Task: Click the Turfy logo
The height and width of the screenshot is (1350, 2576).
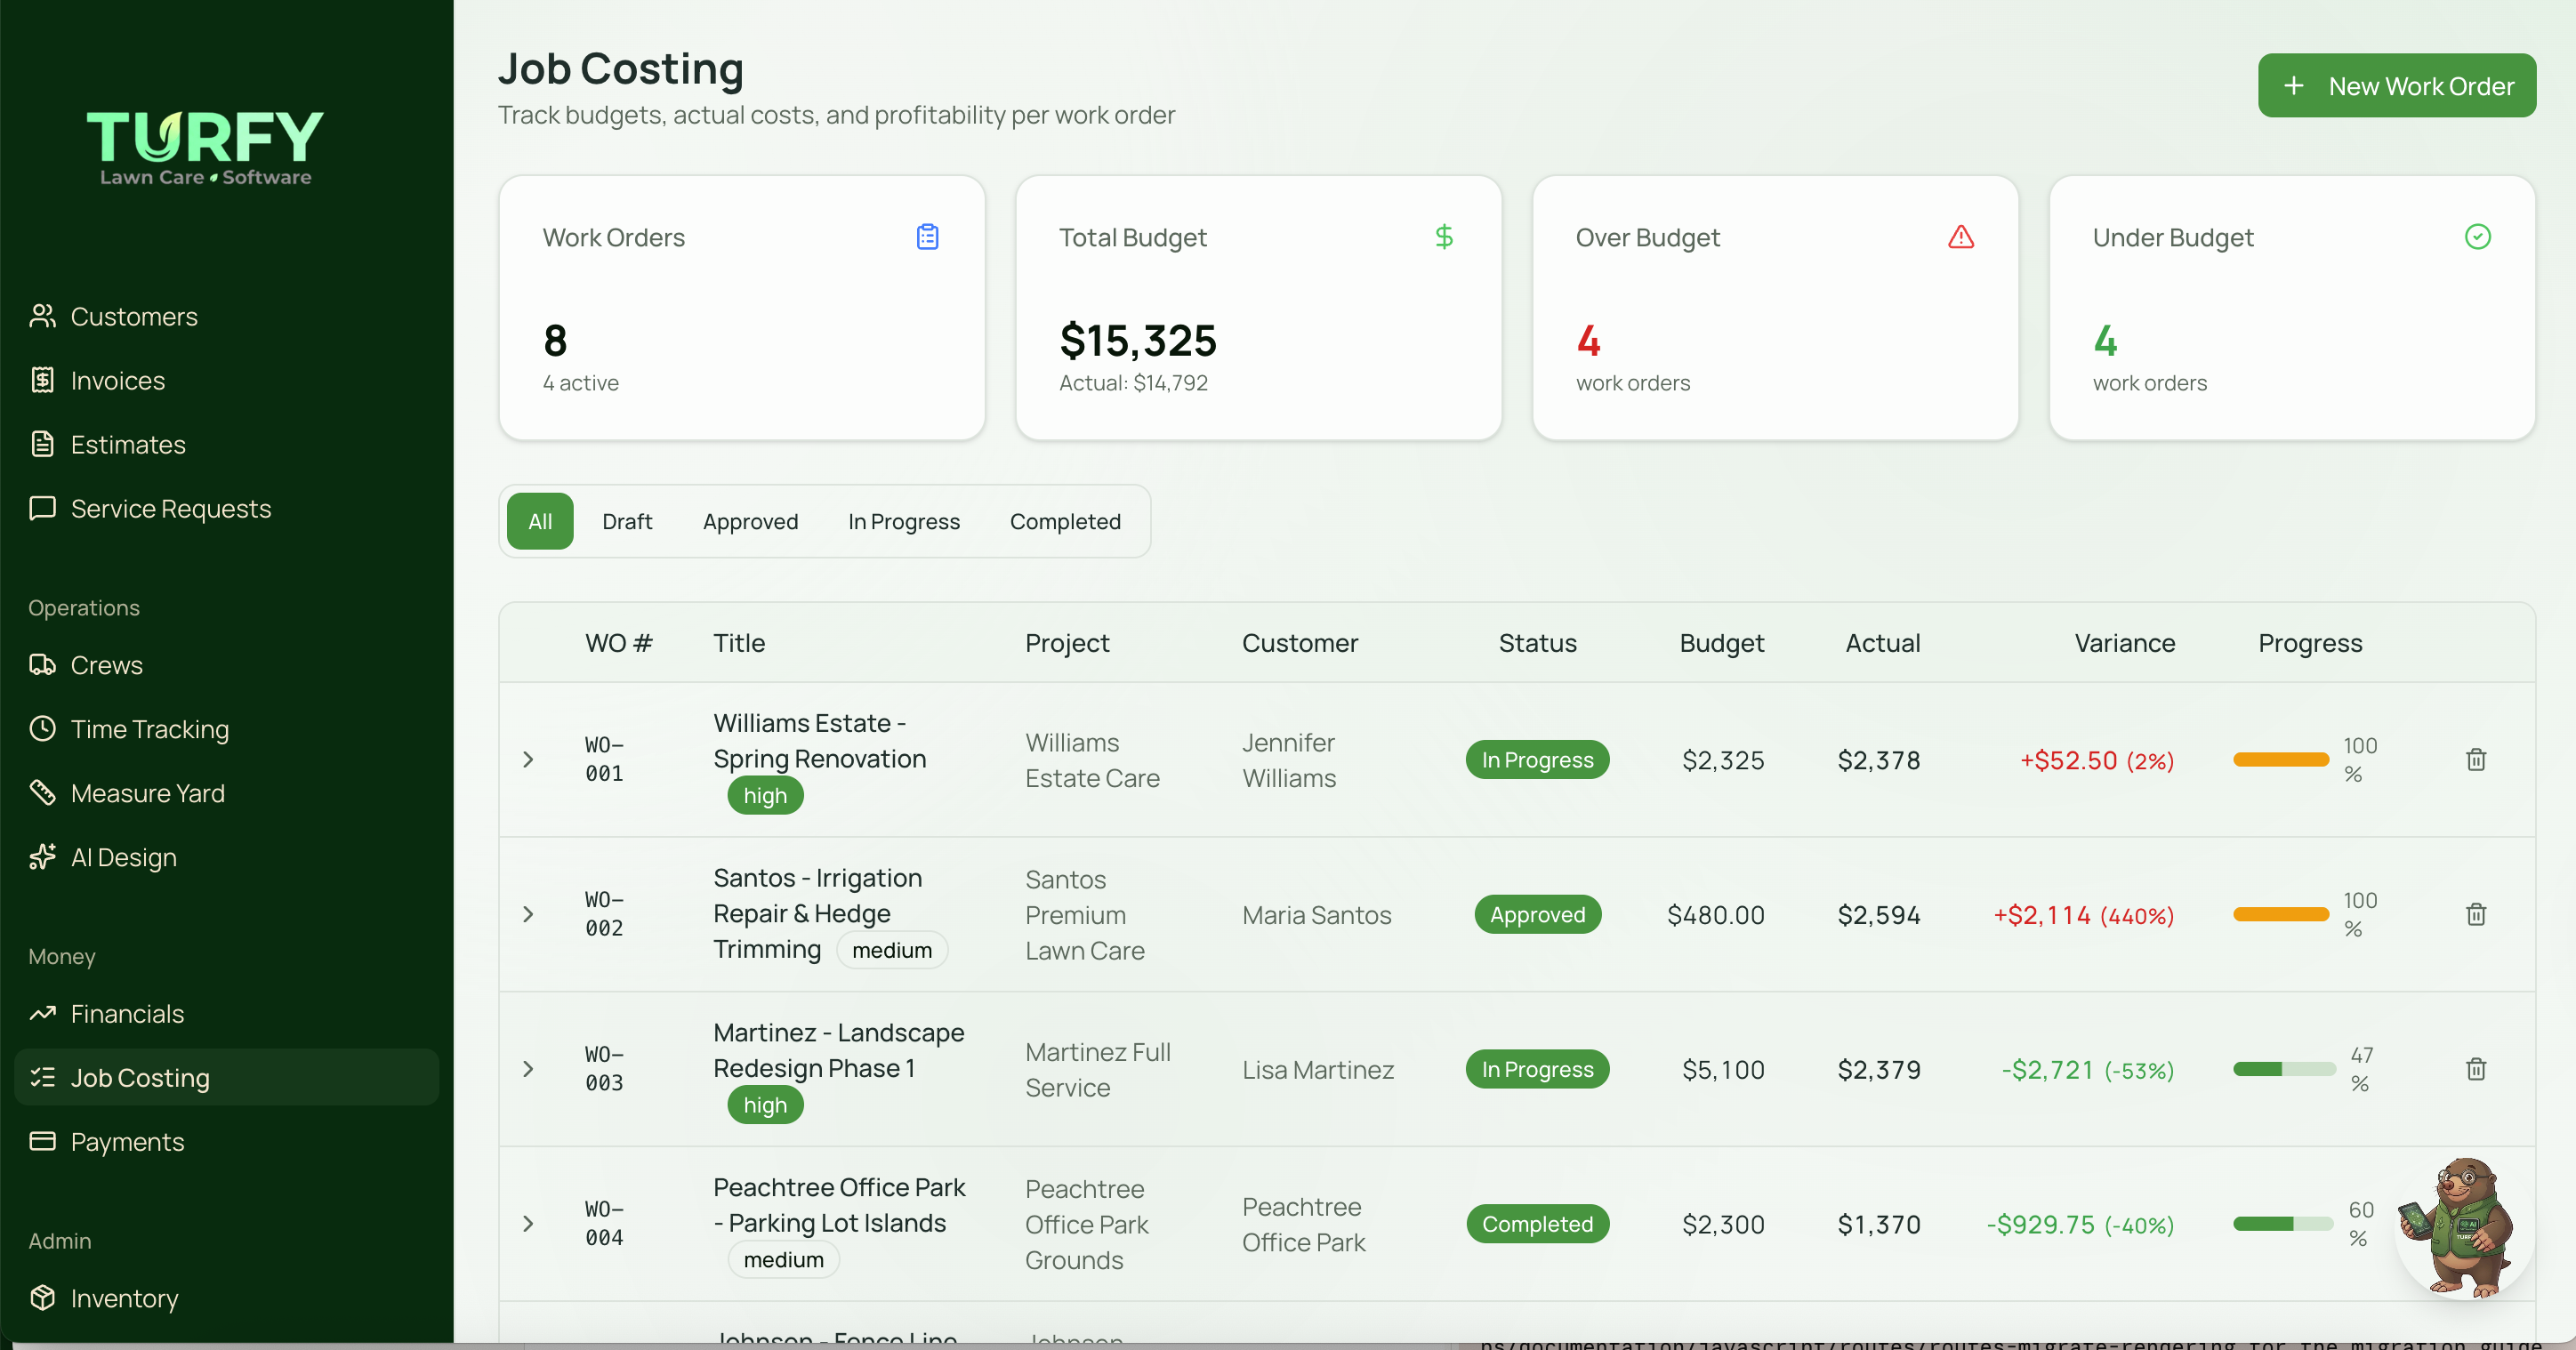Action: click(205, 148)
